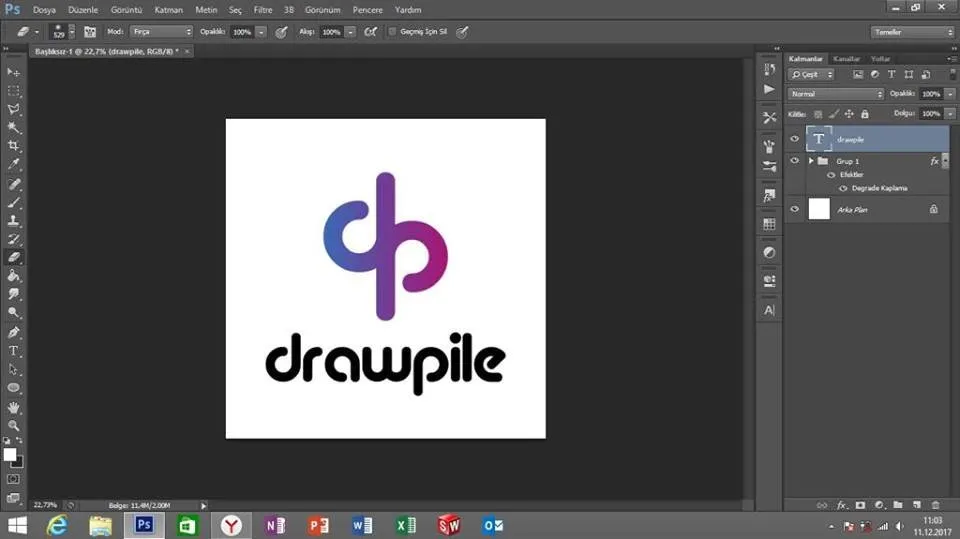Screen dimensions: 960x539
Task: Select the Pen tool
Action: point(13,333)
